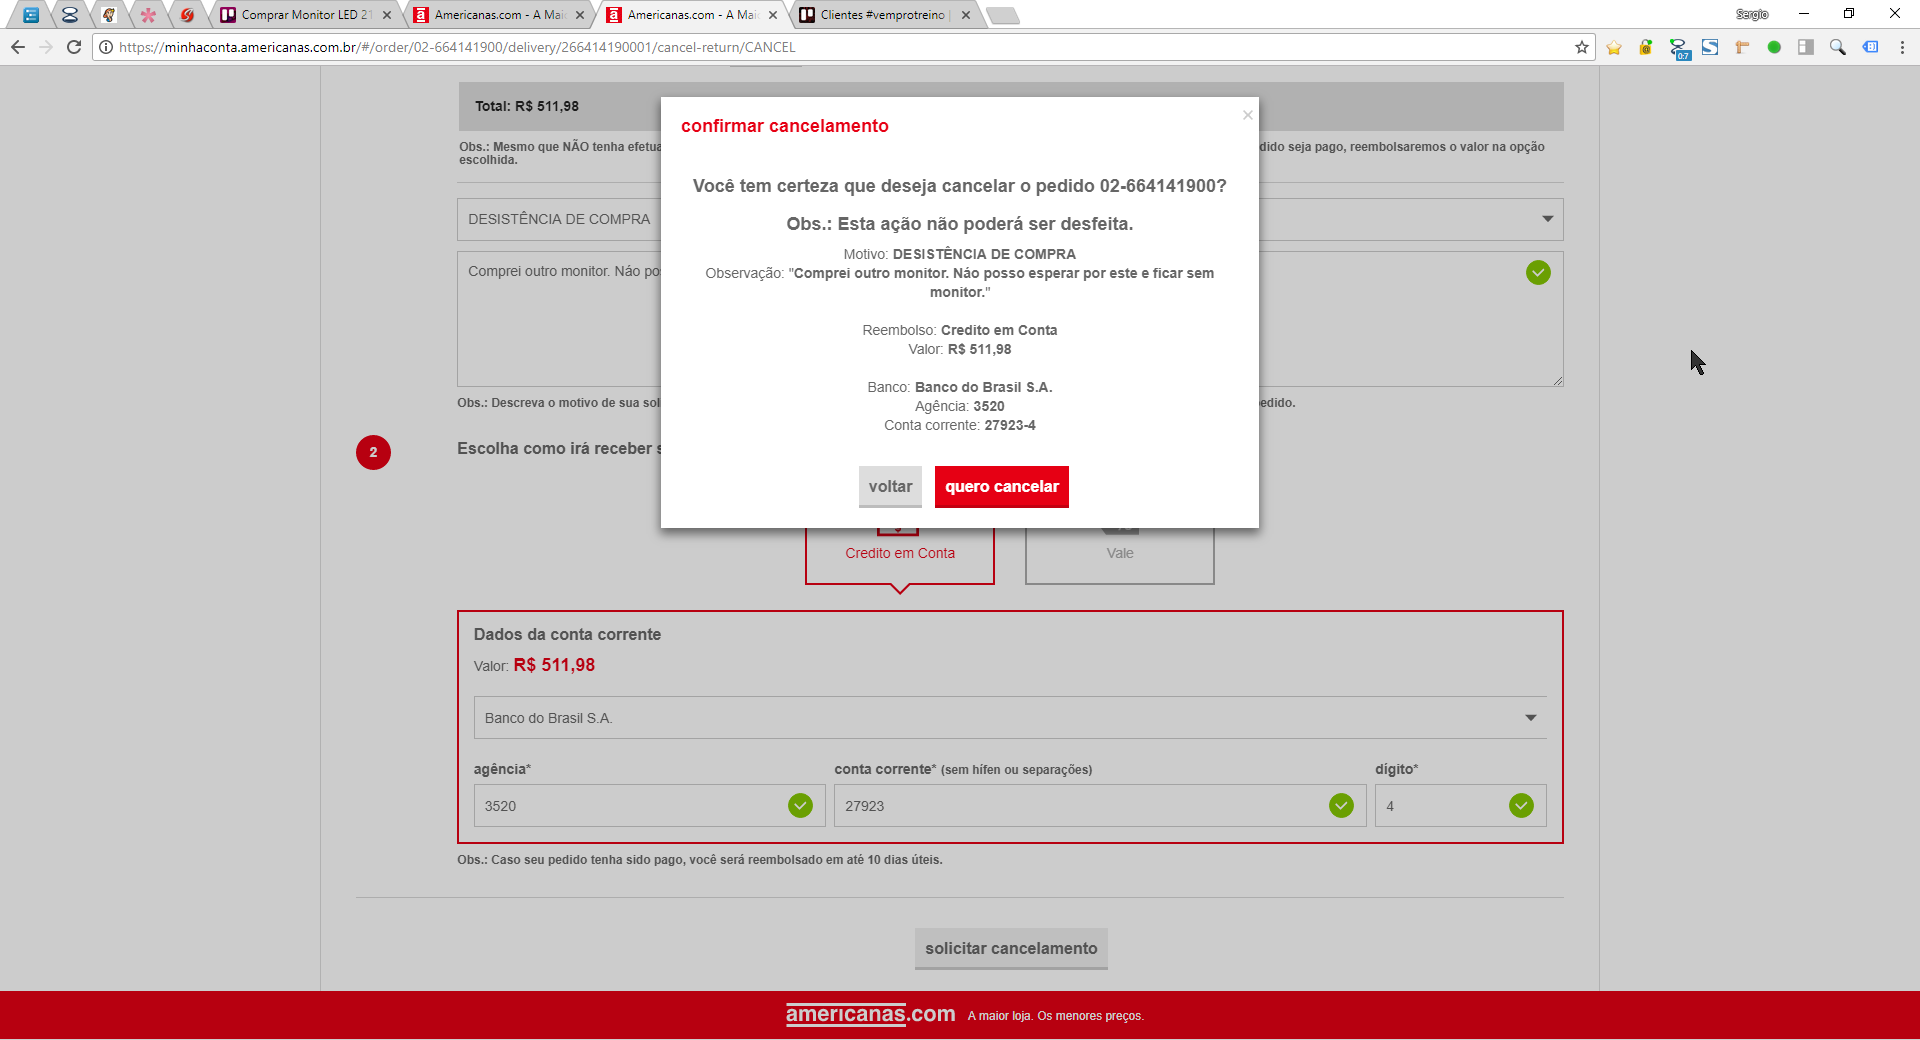Screen dimensions: 1920x1040
Task: Click the Sergio profile button
Action: (1752, 14)
